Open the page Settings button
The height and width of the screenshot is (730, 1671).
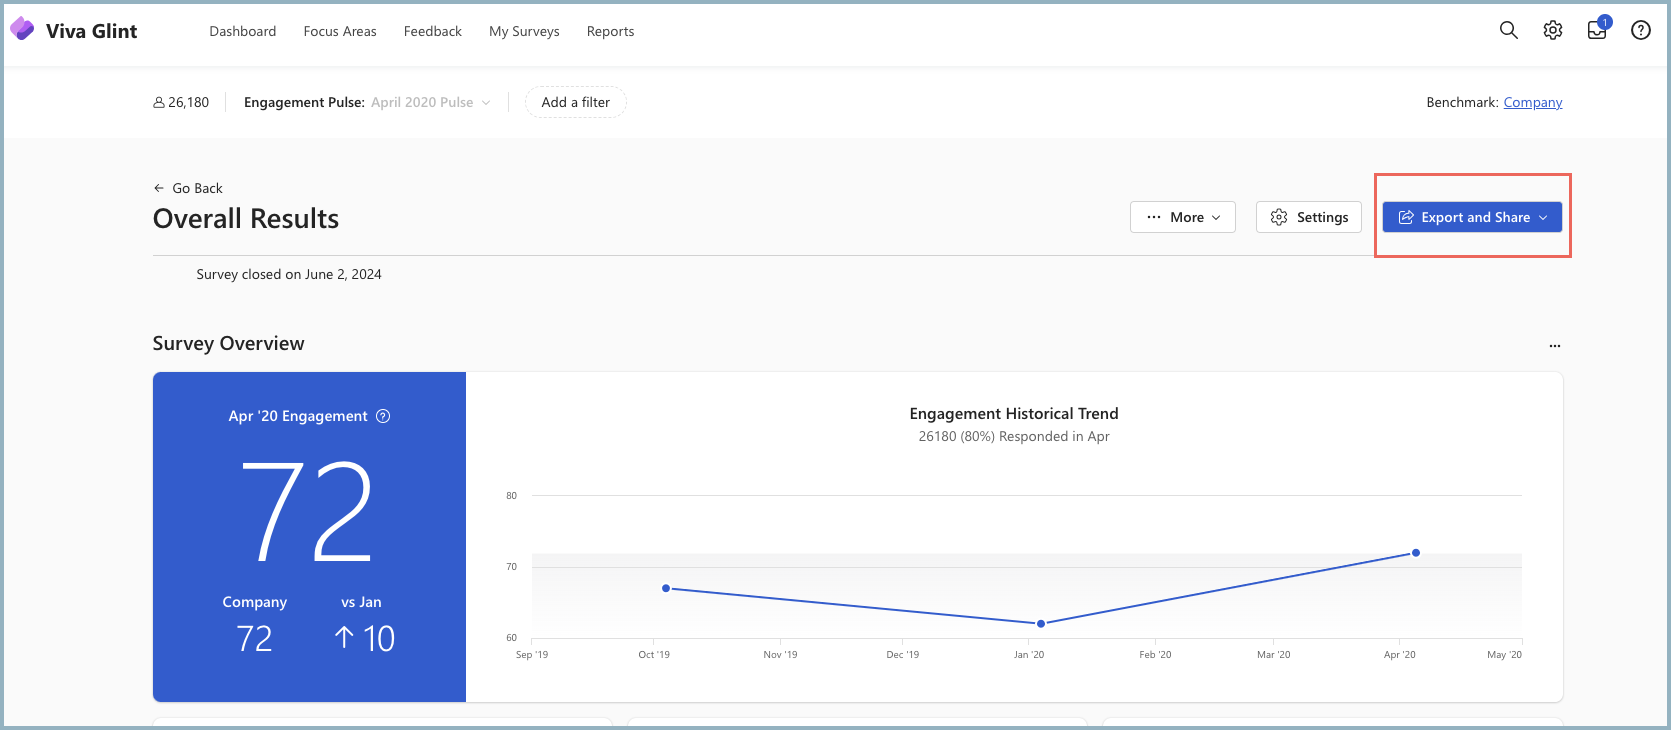1309,217
